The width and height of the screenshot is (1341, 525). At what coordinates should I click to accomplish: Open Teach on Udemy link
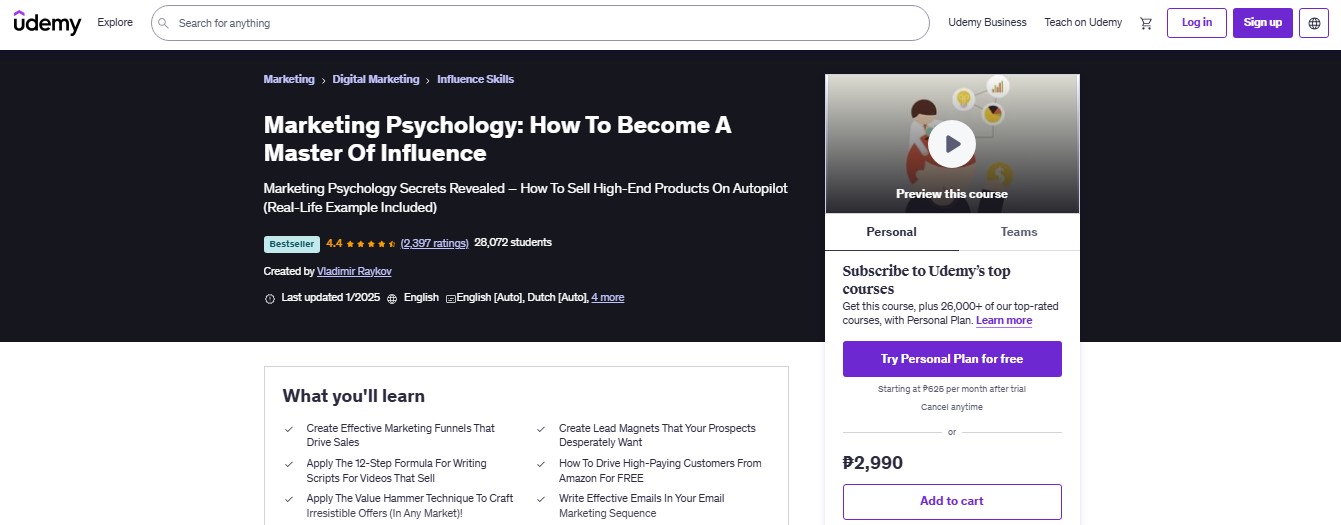[1083, 22]
